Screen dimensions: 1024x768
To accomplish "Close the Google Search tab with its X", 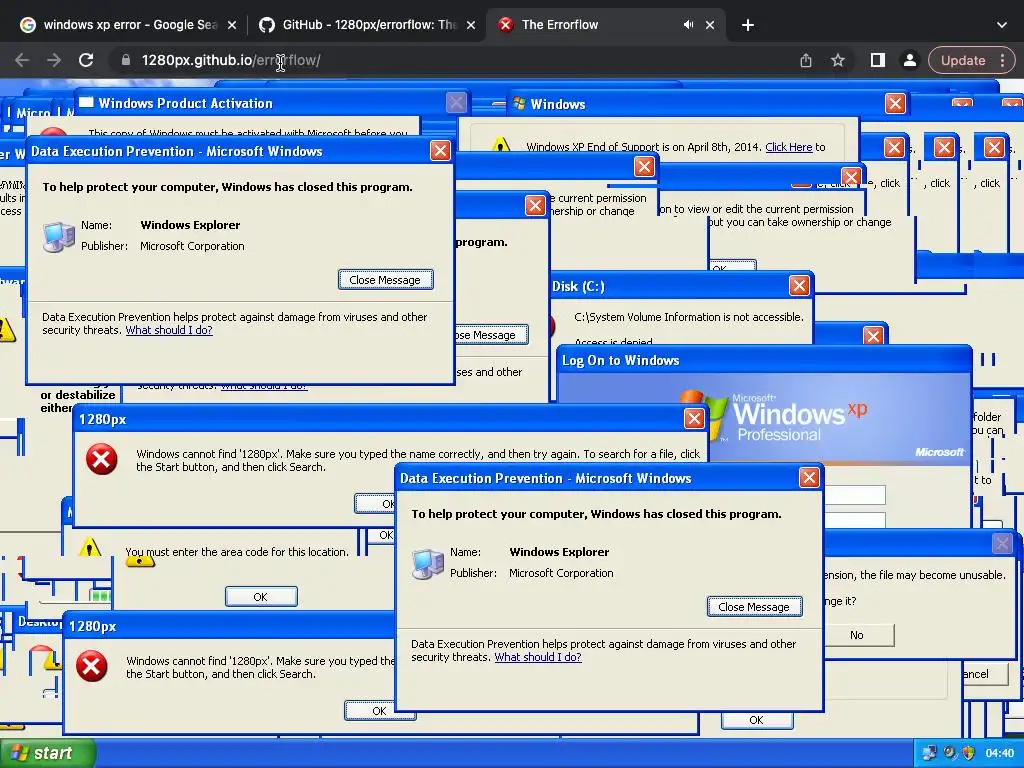I will (x=232, y=25).
